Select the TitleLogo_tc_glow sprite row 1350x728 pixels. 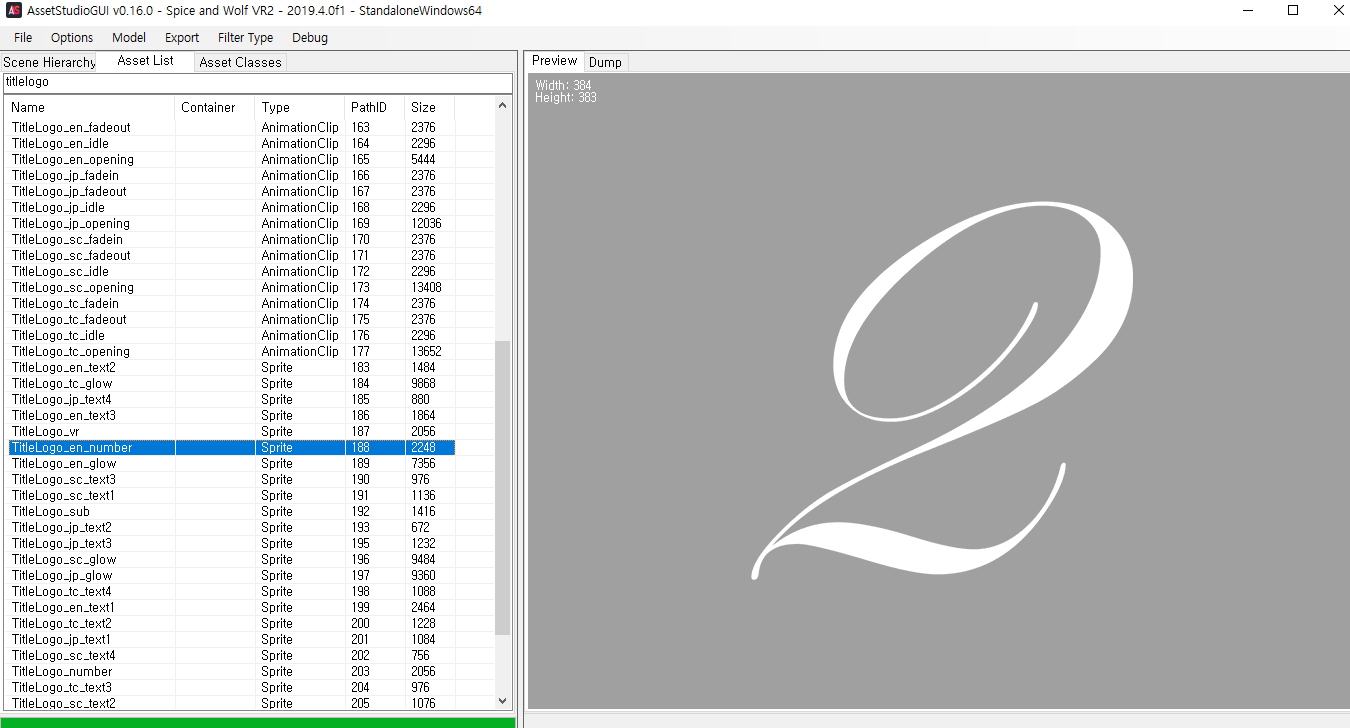[232, 383]
